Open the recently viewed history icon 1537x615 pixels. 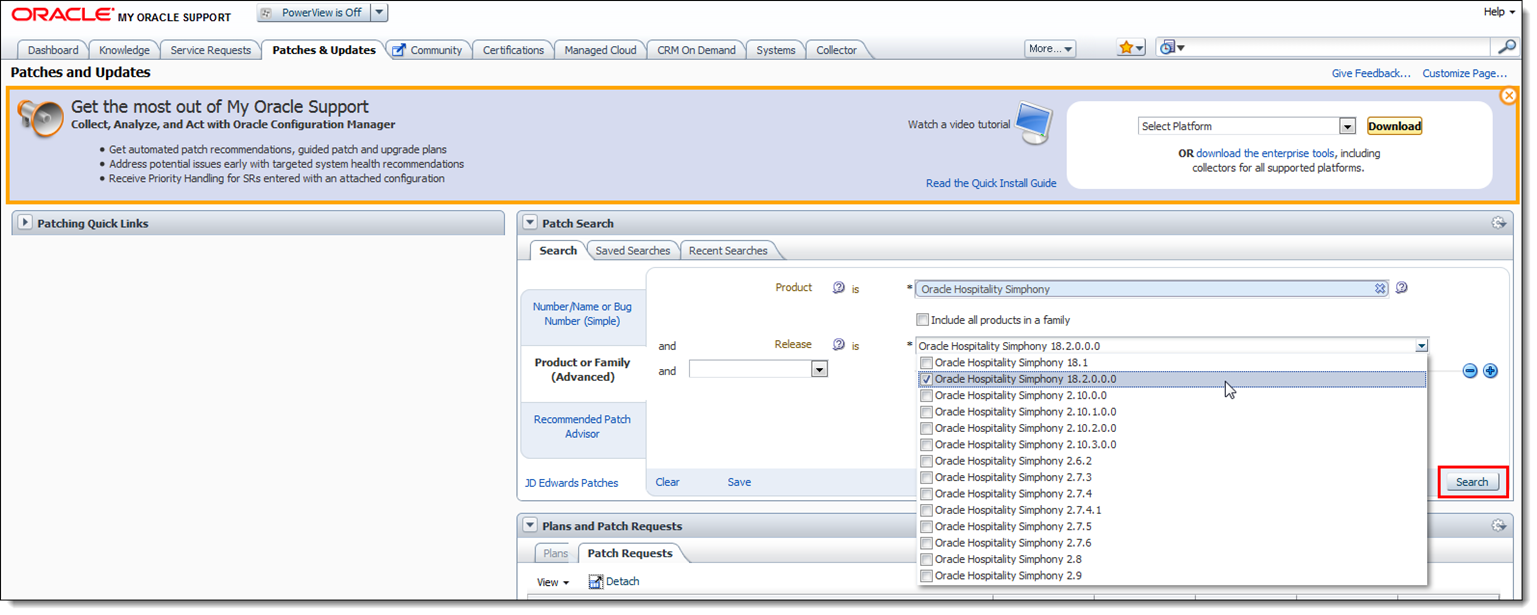point(1167,46)
